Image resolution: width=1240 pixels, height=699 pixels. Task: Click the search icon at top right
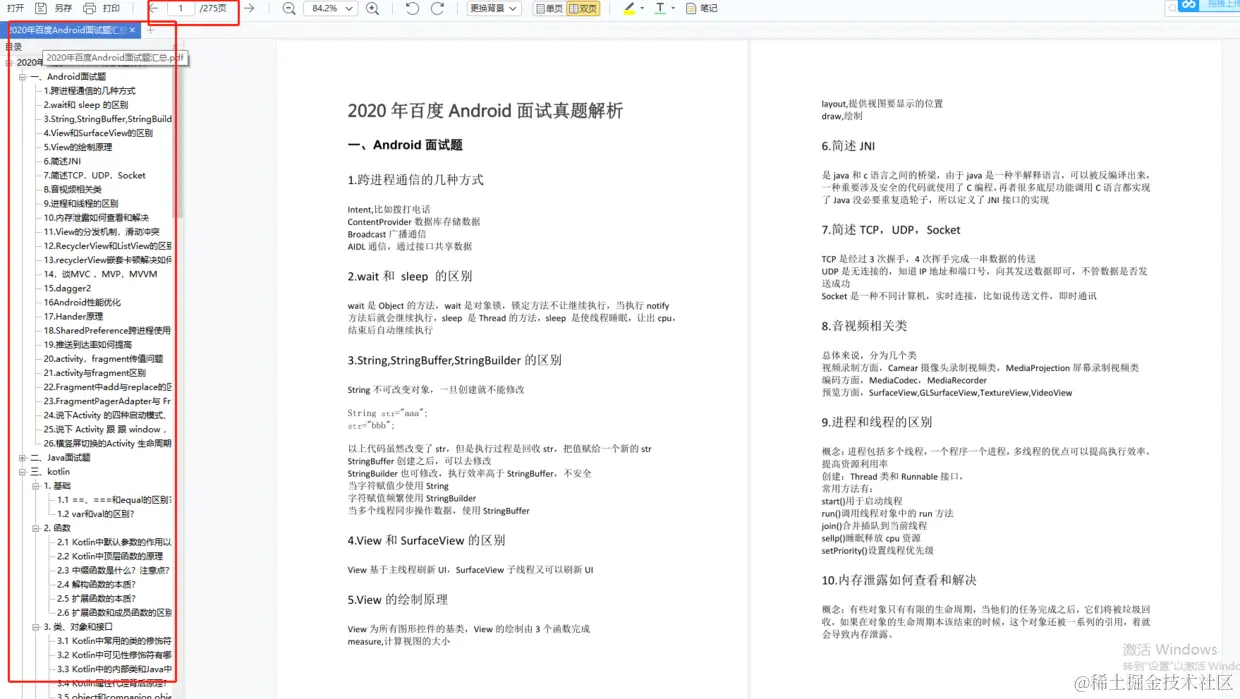(1171, 8)
